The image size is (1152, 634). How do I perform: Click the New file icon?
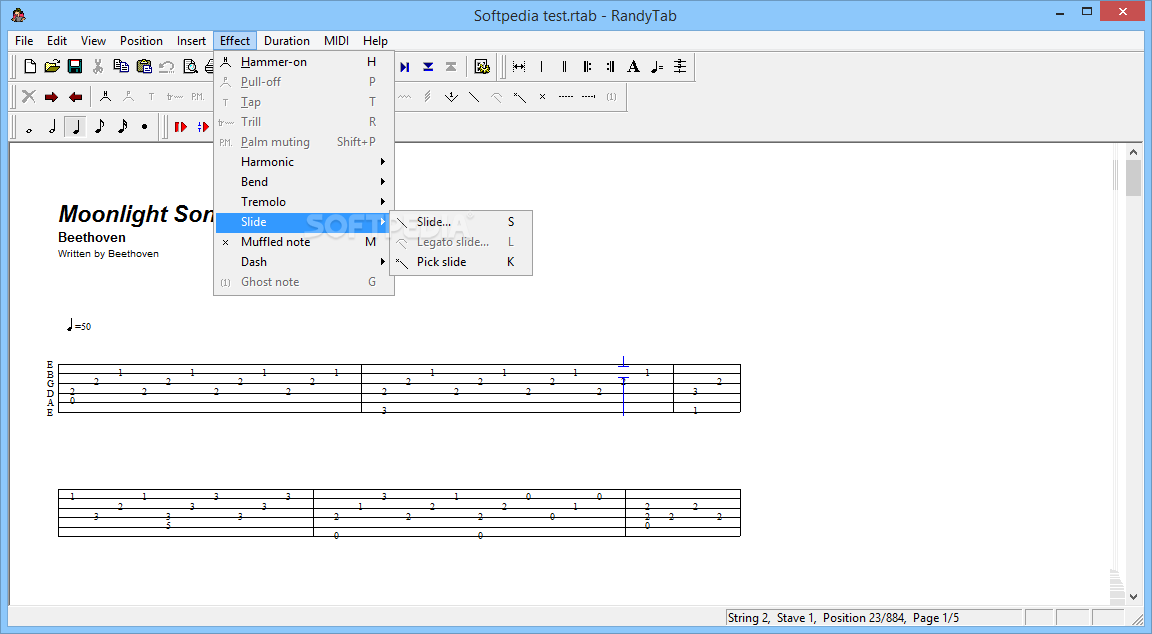[x=30, y=67]
